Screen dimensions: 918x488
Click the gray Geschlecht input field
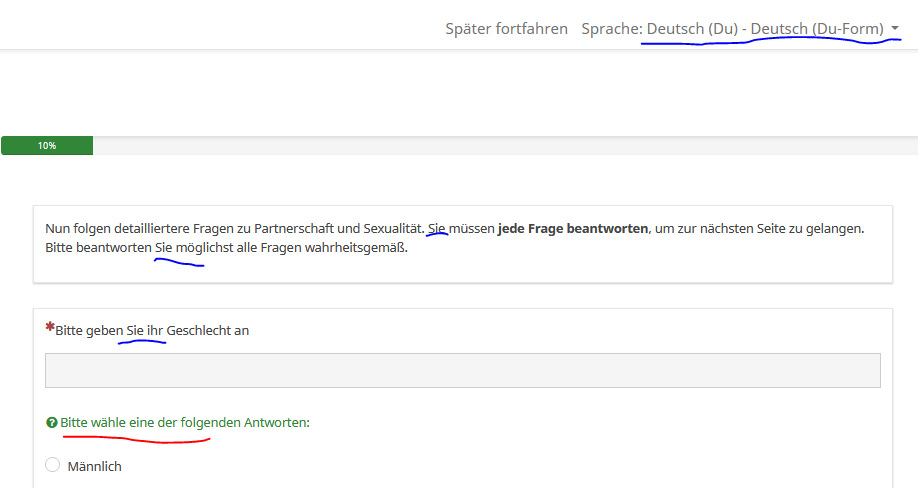(462, 370)
